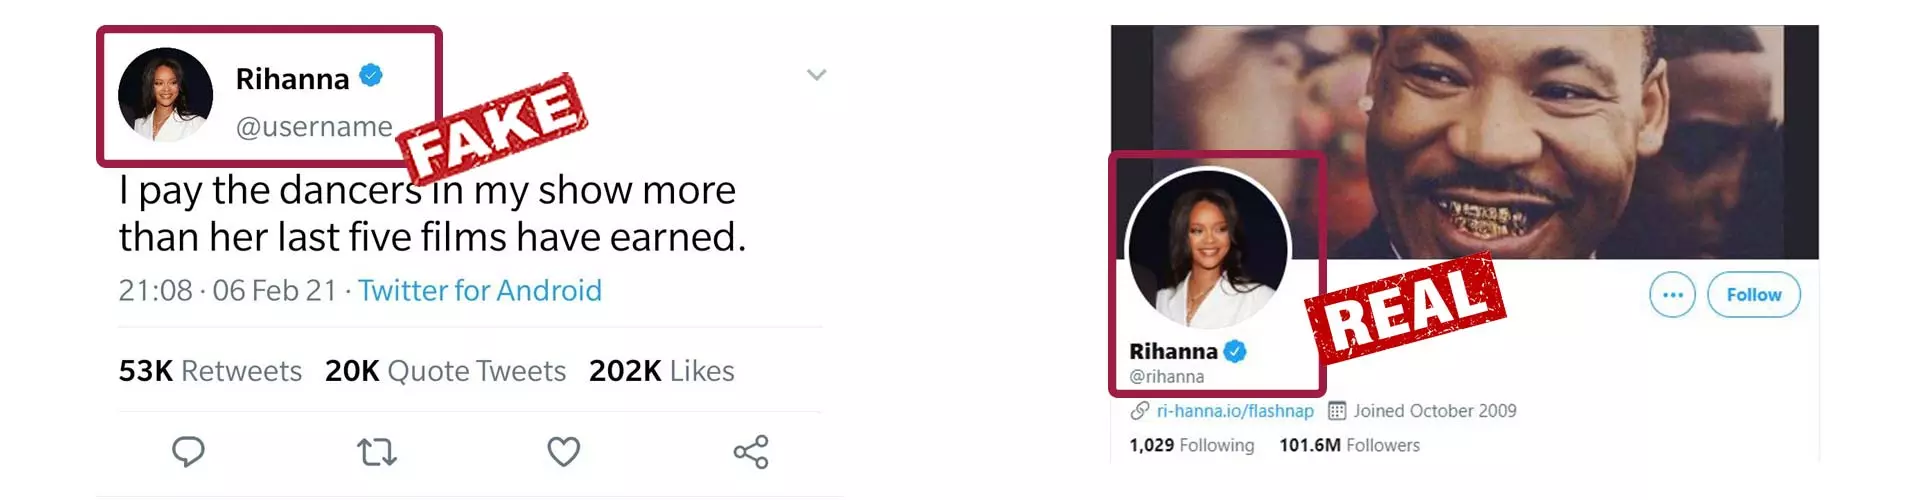View the 53K Retweets list

tap(210, 371)
